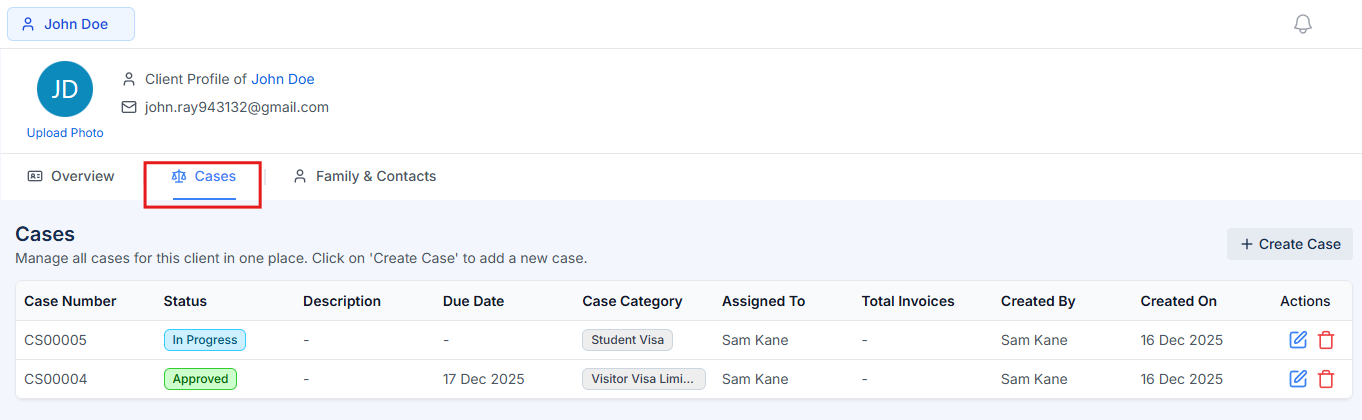Screen dimensions: 1362x420
Task: Click the Approved status badge
Action: 200,379
